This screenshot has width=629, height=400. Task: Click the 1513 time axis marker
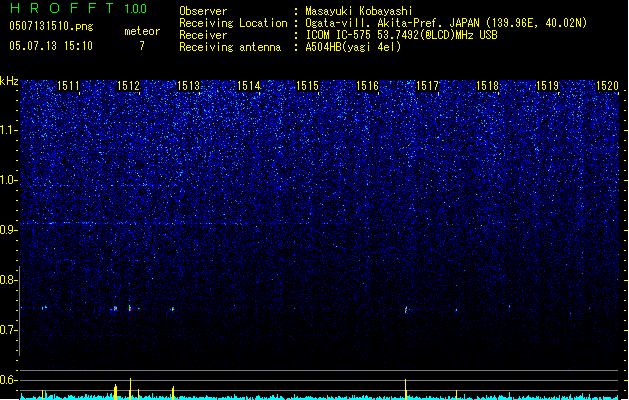(189, 86)
